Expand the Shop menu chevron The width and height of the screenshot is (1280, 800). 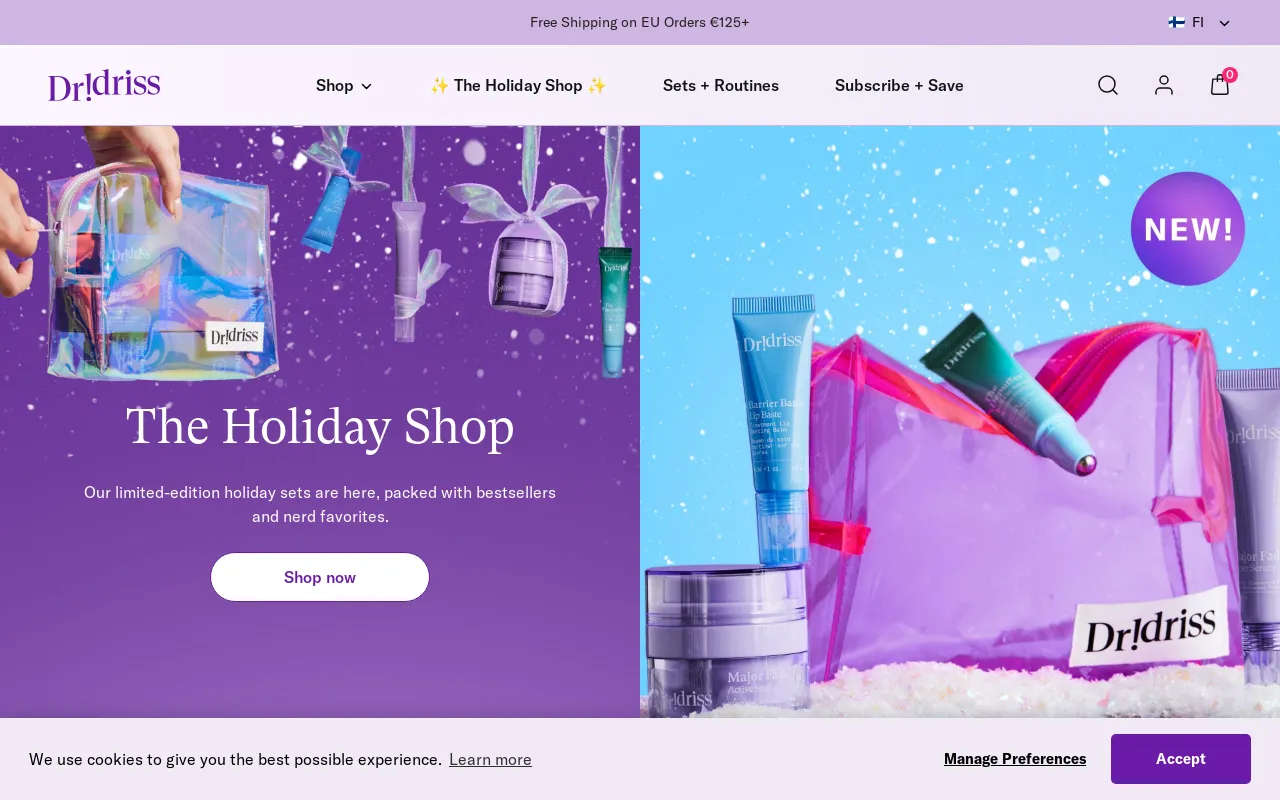point(366,86)
